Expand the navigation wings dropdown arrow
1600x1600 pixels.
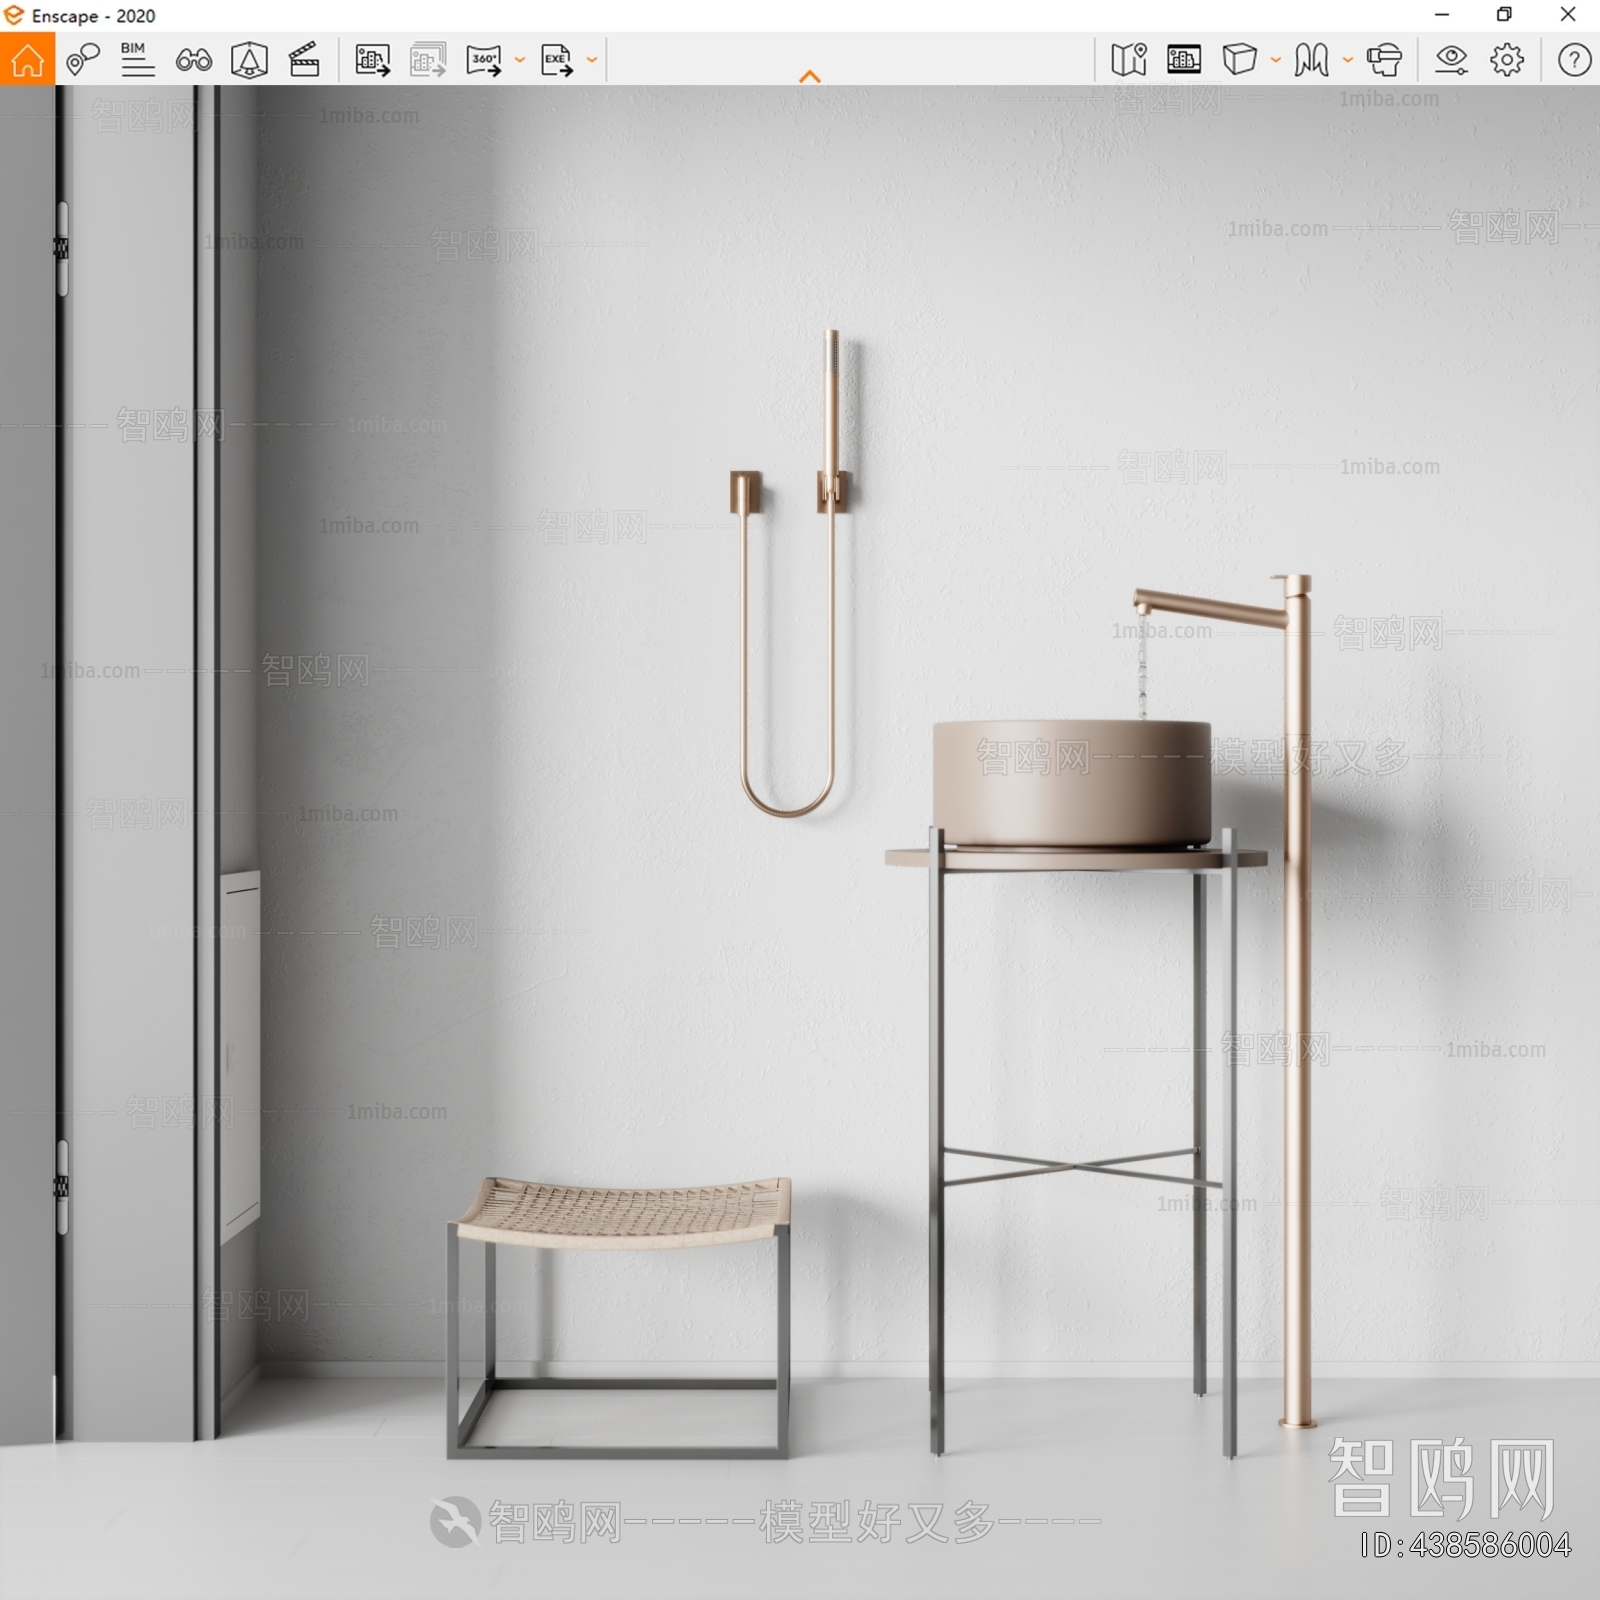click(x=1348, y=60)
